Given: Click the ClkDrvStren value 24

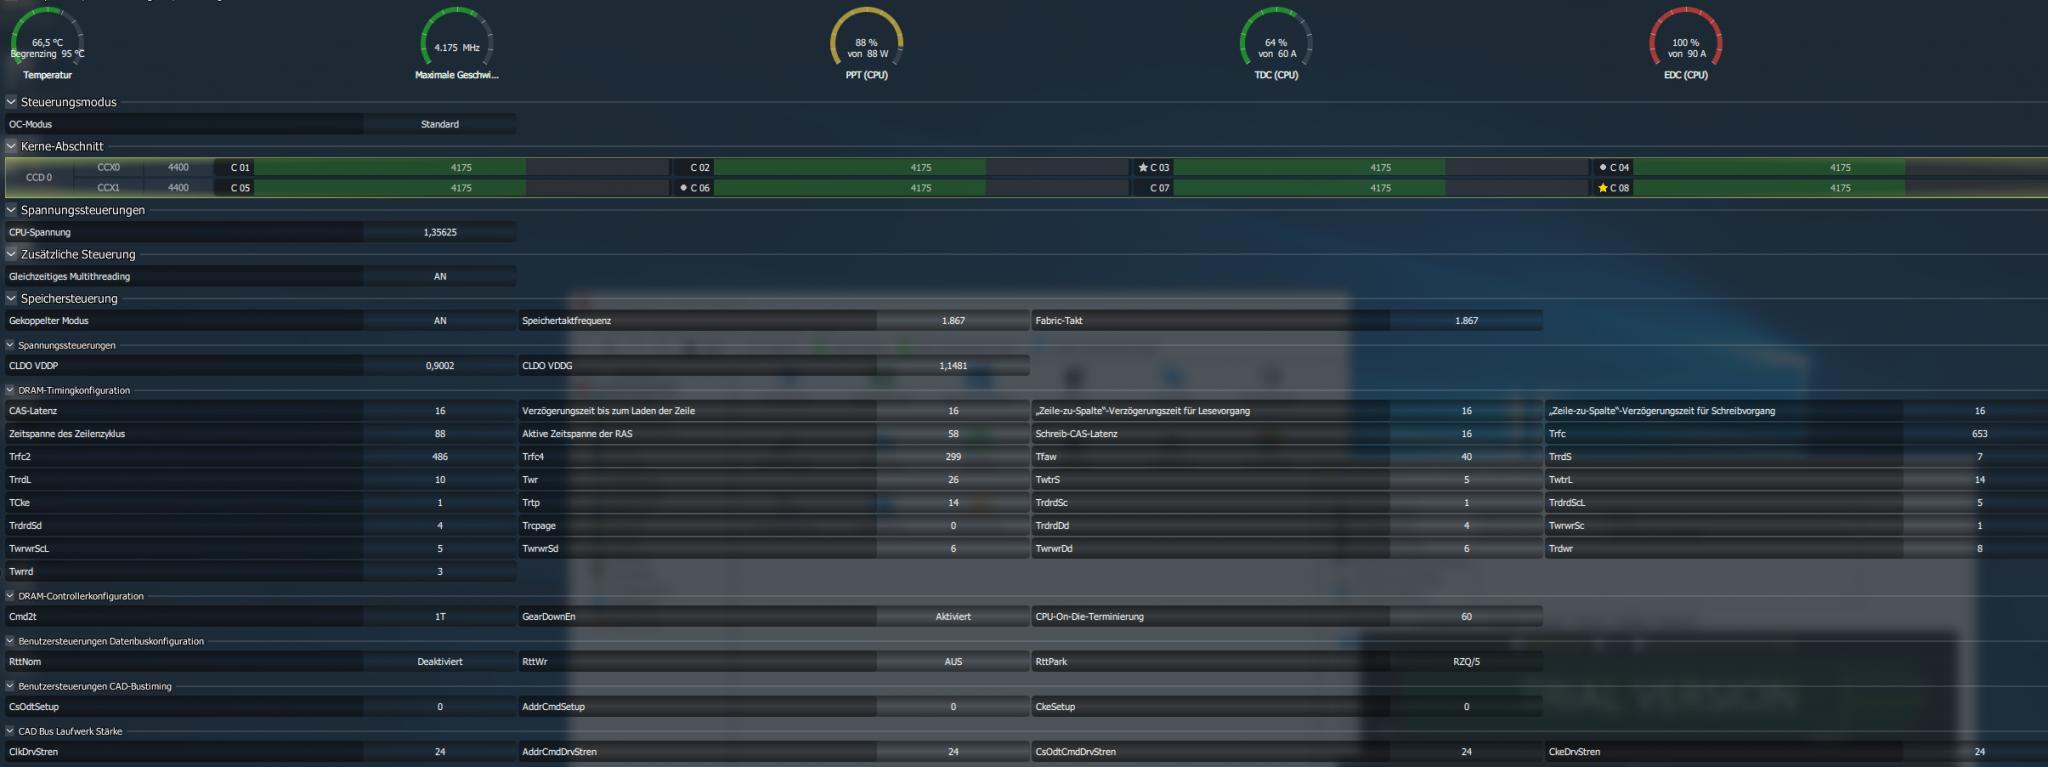Looking at the screenshot, I should pos(440,752).
